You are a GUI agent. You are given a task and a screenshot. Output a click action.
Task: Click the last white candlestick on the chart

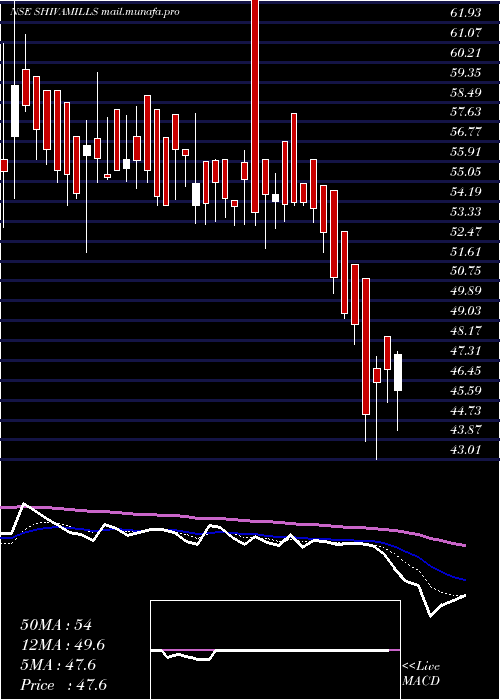(x=398, y=372)
